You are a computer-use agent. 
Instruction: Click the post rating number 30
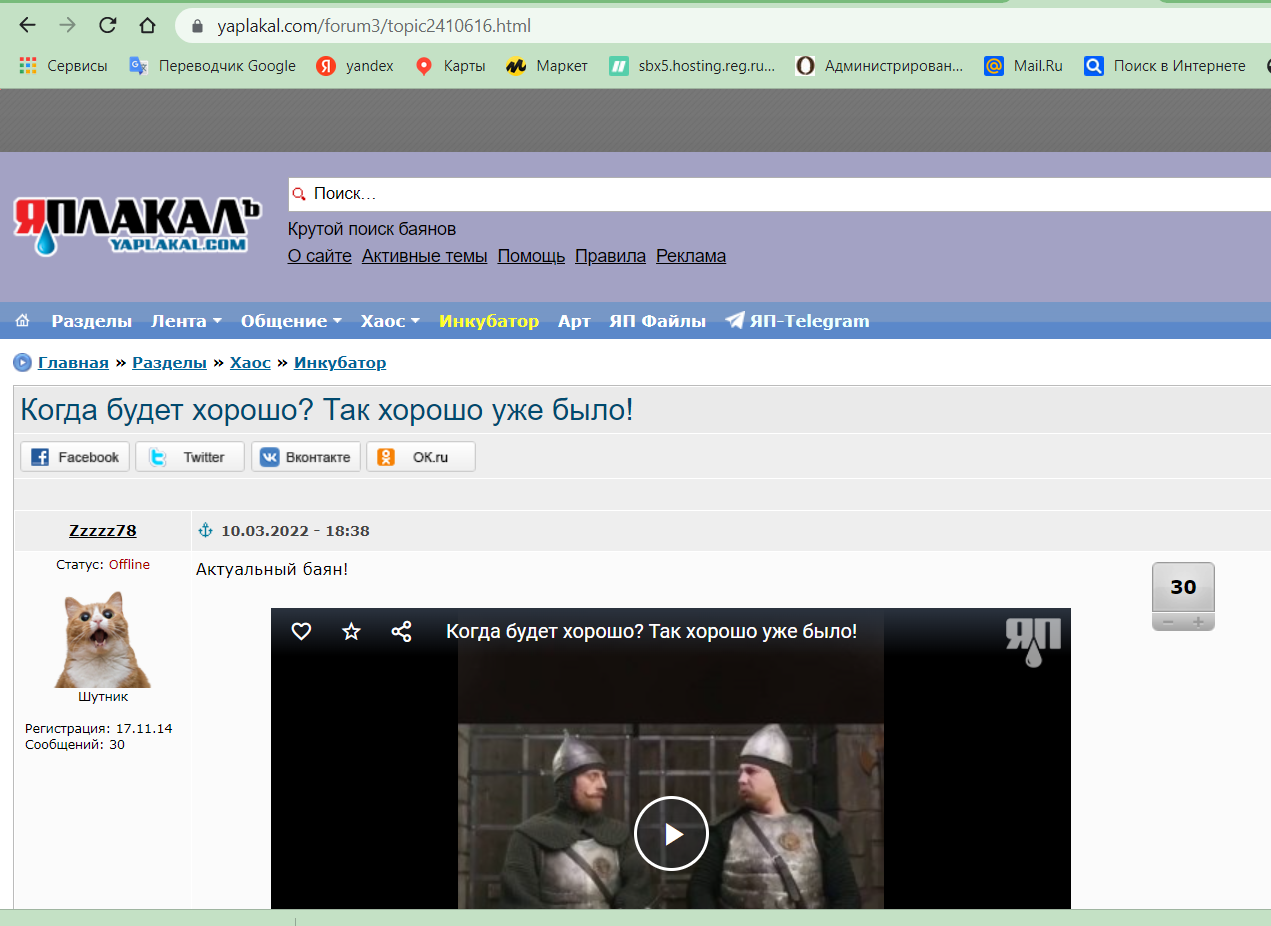1183,587
